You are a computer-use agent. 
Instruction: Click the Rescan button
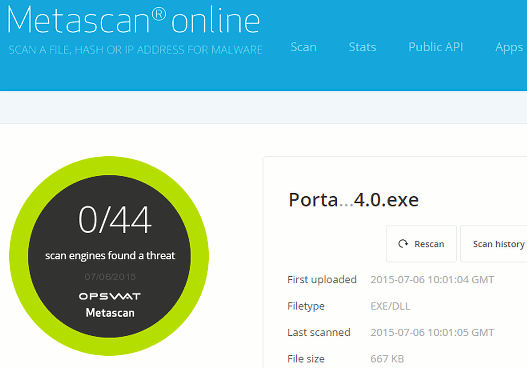coord(421,244)
